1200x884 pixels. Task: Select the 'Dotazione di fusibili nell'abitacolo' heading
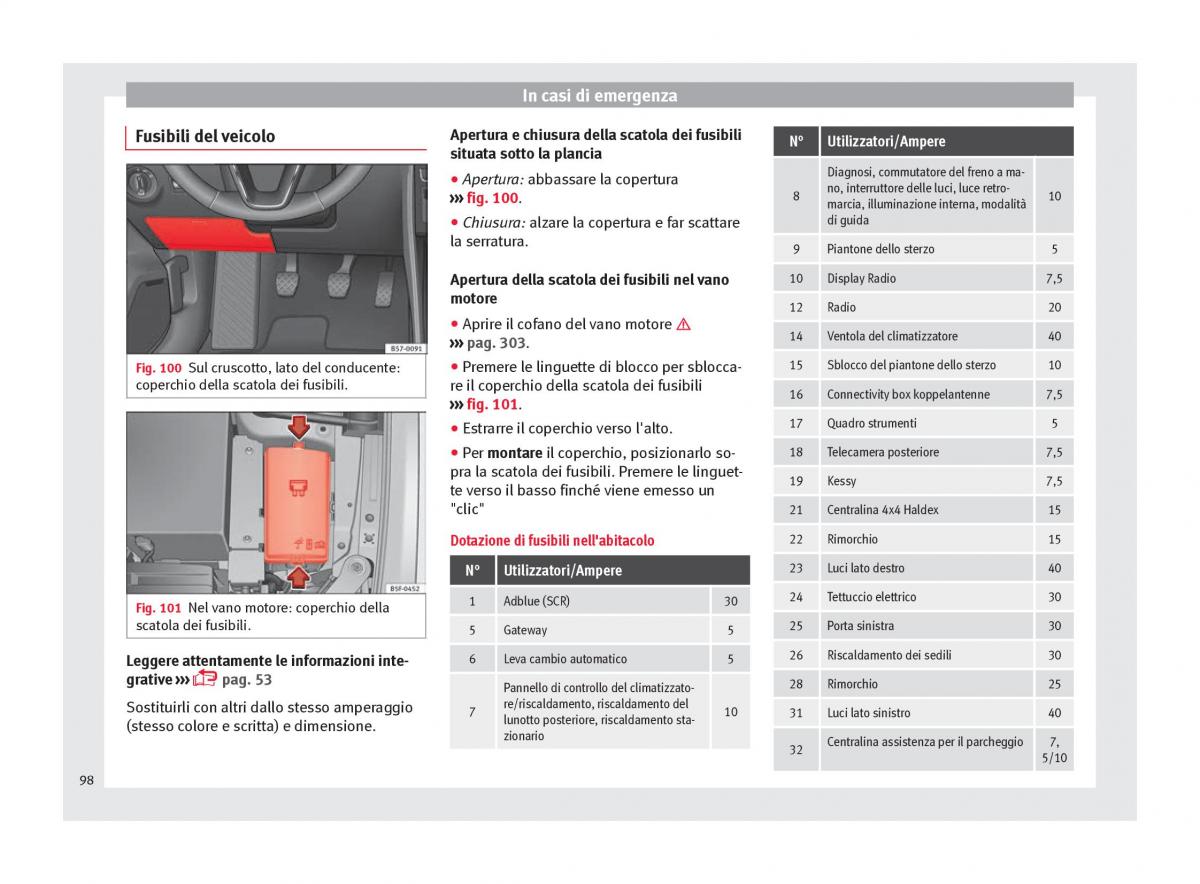(552, 540)
